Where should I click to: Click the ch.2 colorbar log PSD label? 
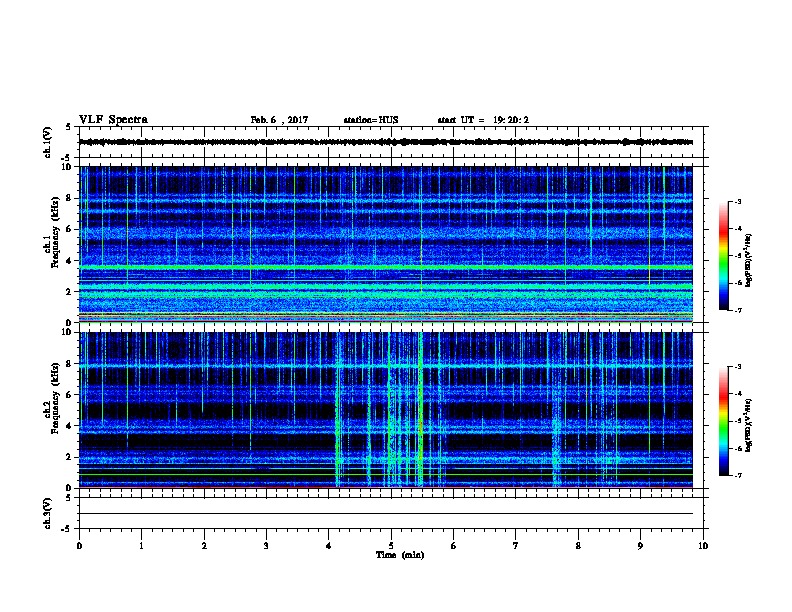(x=749, y=425)
